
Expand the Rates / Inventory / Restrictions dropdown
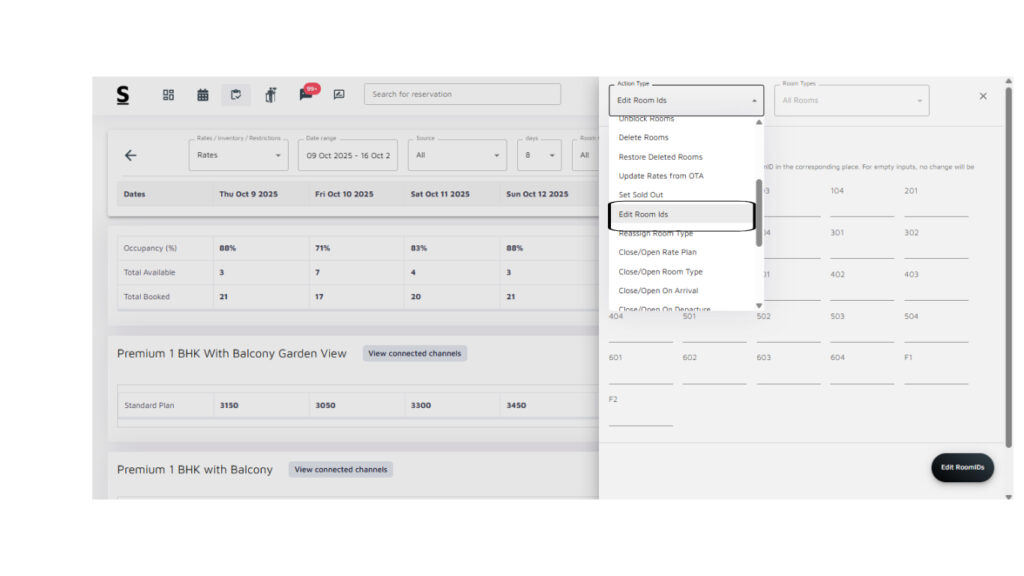point(238,155)
